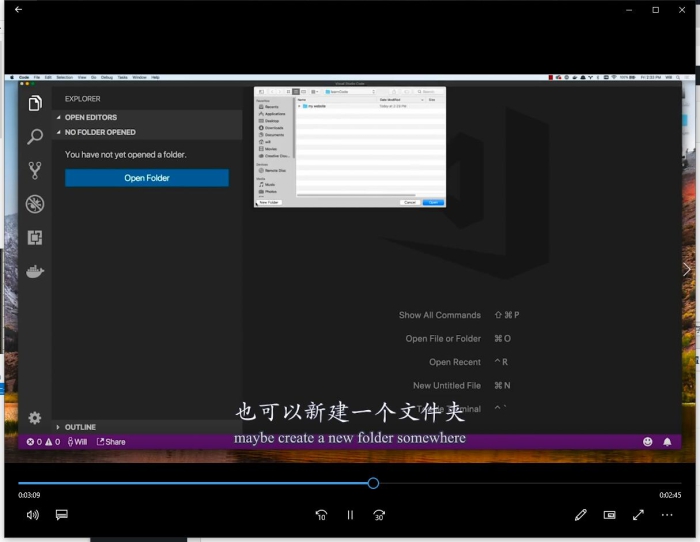Open the Code menu in macOS menu bar
This screenshot has height=542, width=700.
click(24, 77)
